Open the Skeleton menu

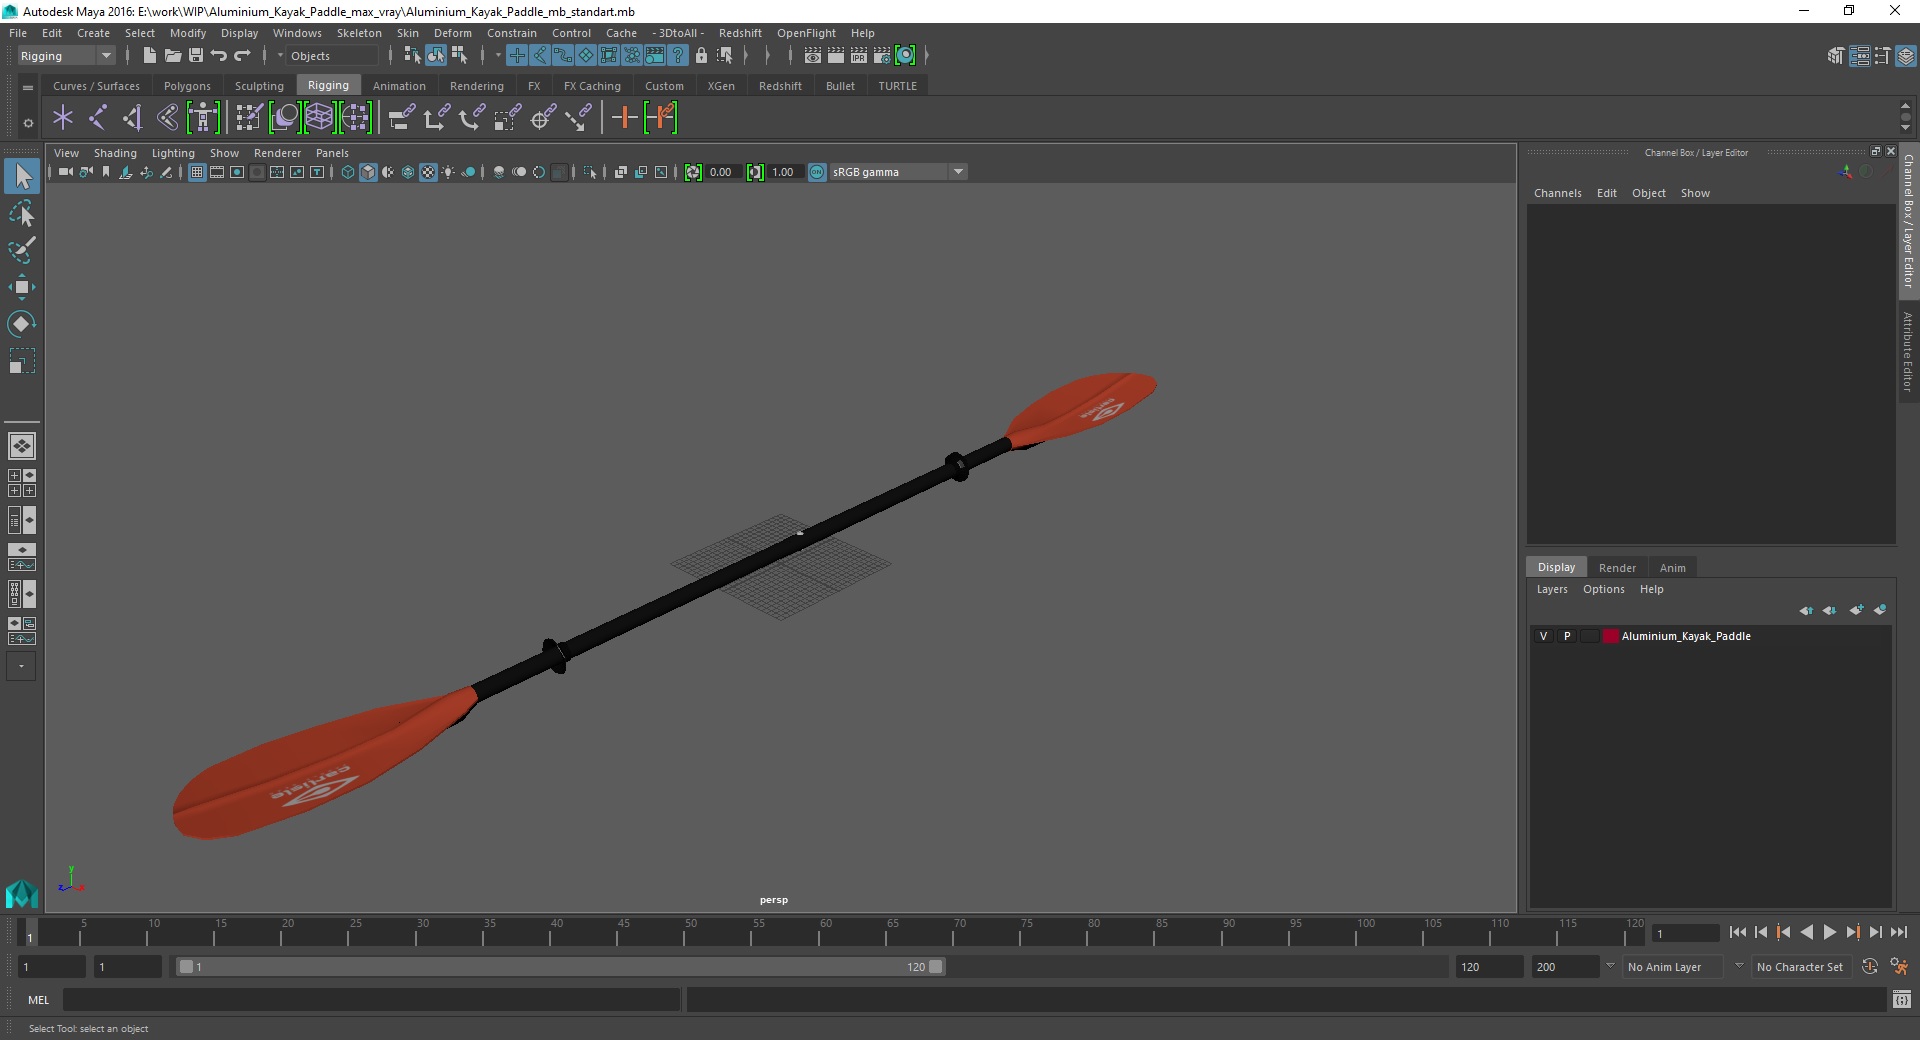click(359, 33)
